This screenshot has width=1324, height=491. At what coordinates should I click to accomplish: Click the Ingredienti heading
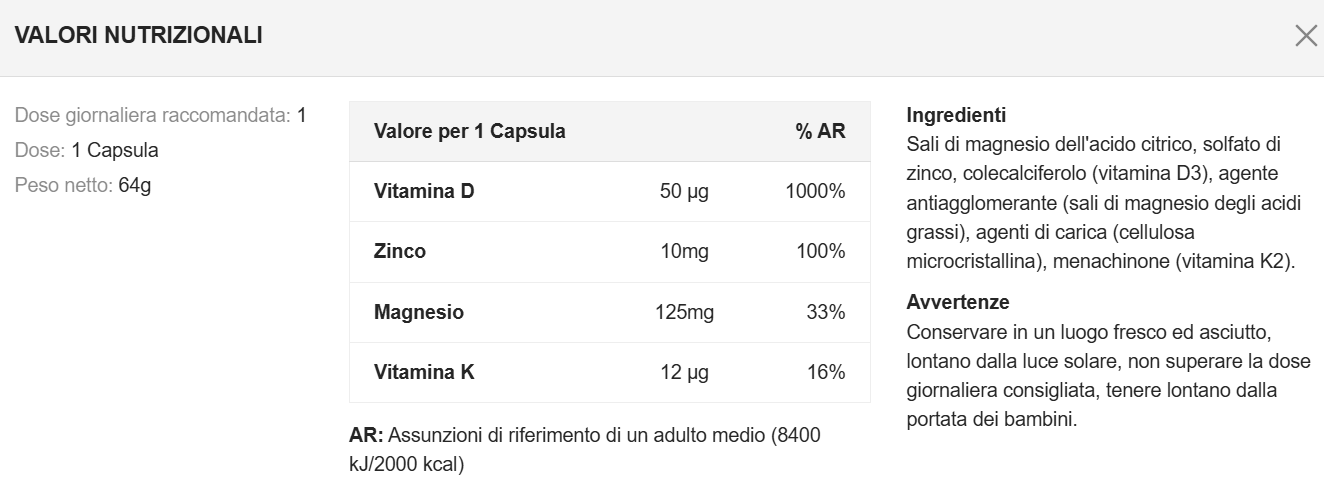pos(956,114)
